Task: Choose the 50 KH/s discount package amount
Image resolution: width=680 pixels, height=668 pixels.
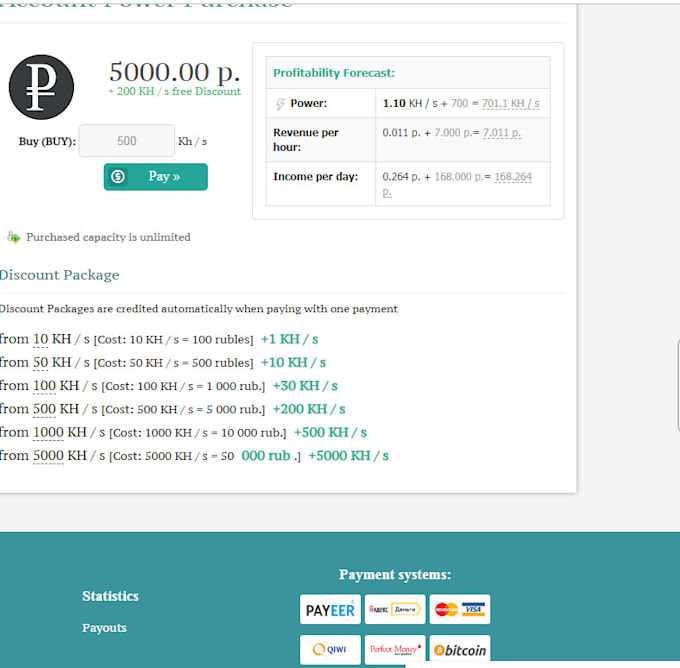Action: point(40,363)
